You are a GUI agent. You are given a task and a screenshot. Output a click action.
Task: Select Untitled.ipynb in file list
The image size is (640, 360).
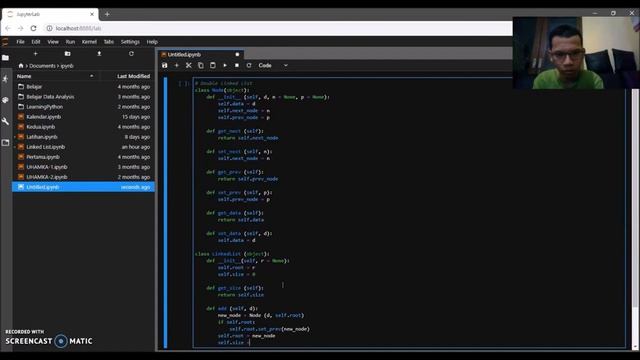pos(83,187)
